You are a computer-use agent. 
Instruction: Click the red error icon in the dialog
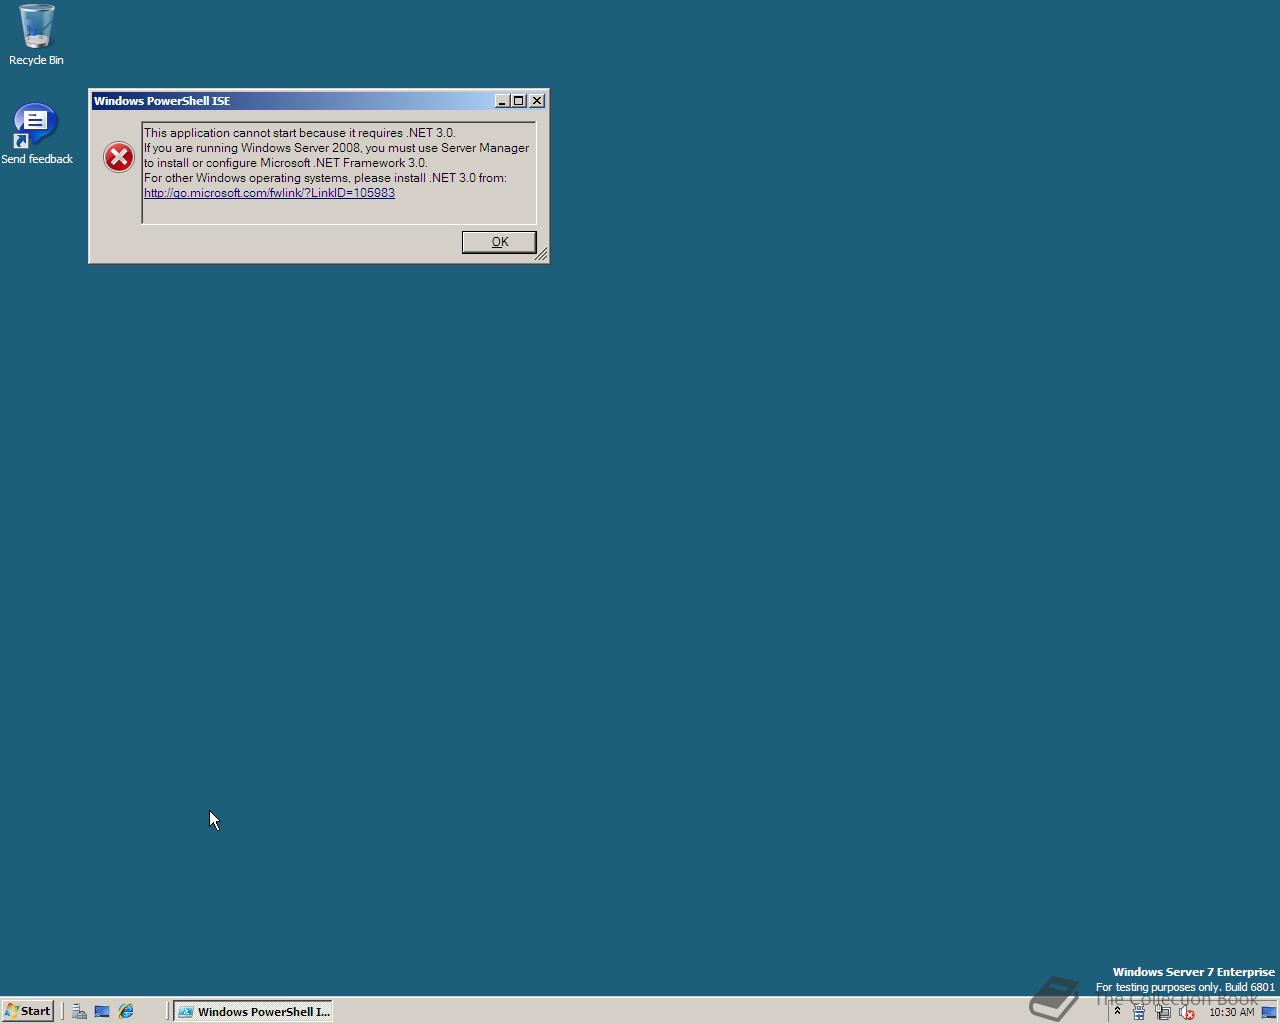[x=119, y=157]
